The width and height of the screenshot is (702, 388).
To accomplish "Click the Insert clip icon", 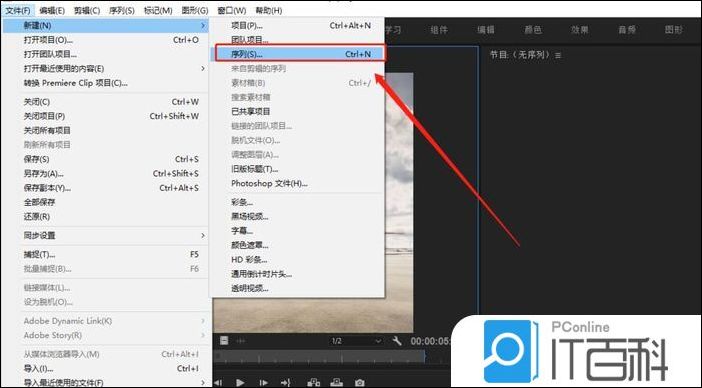I will 313,382.
